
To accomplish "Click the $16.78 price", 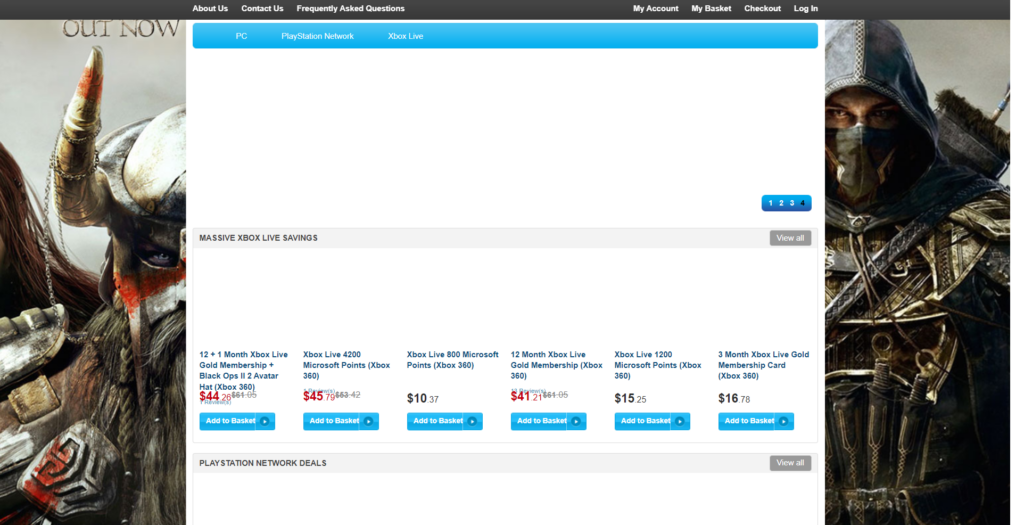I will pos(734,398).
